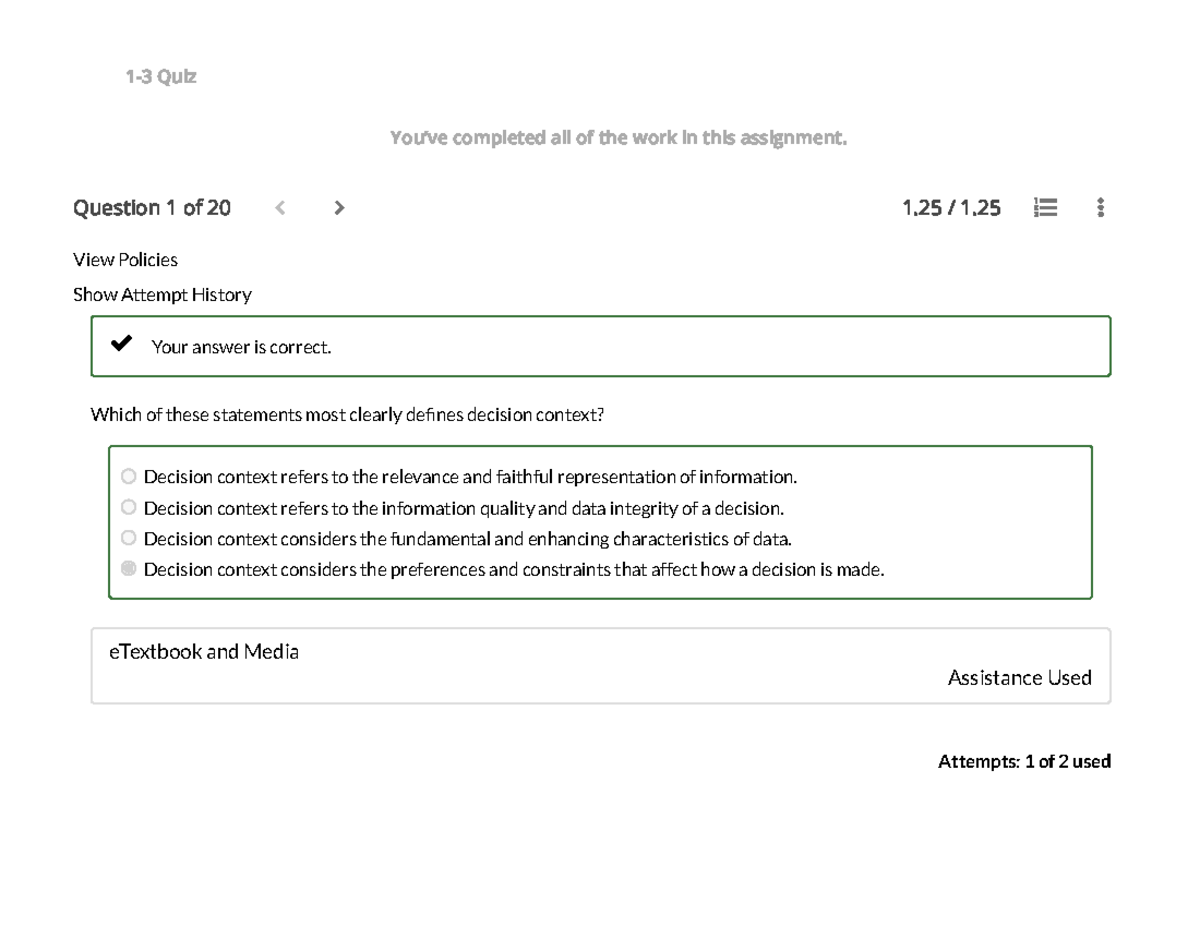Click the checkmark icon in the correct-answer banner
Image resolution: width=1200 pixels, height=927 pixels.
pyautogui.click(x=122, y=342)
